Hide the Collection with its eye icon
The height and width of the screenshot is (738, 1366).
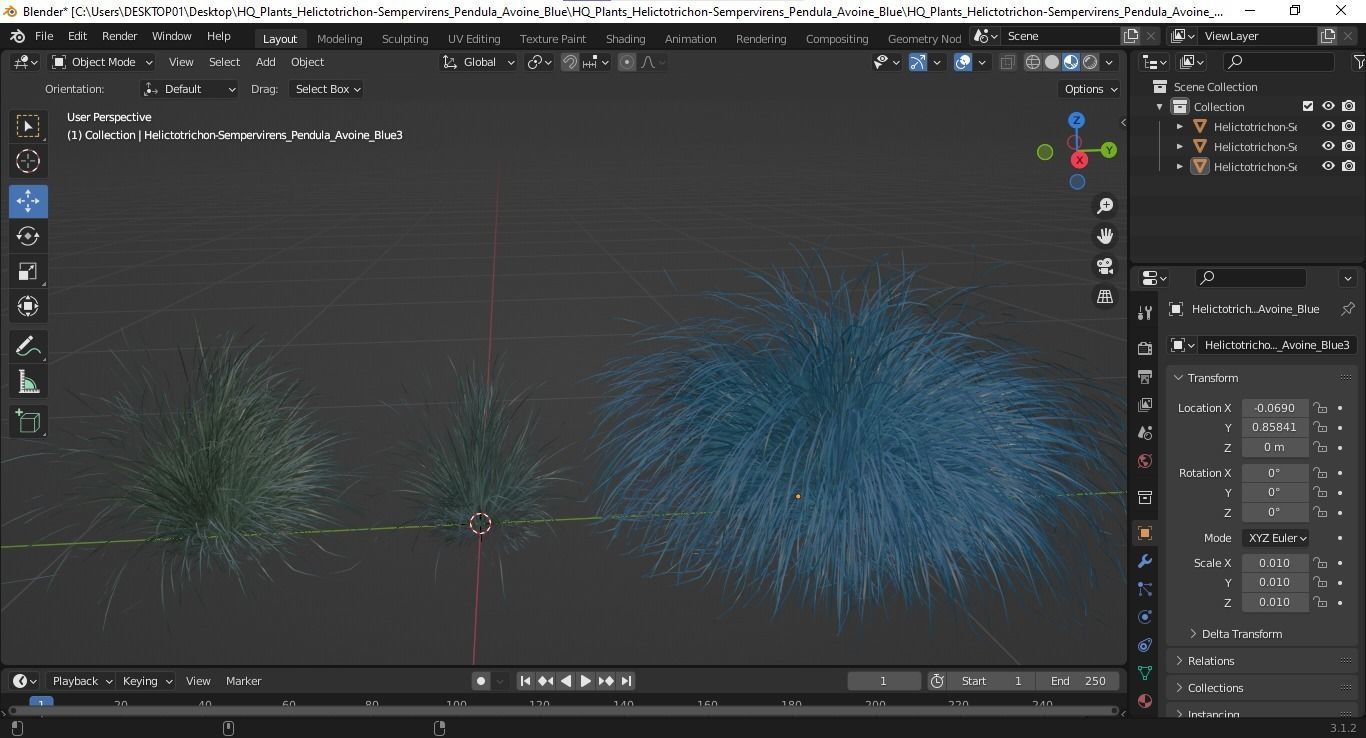[1328, 106]
